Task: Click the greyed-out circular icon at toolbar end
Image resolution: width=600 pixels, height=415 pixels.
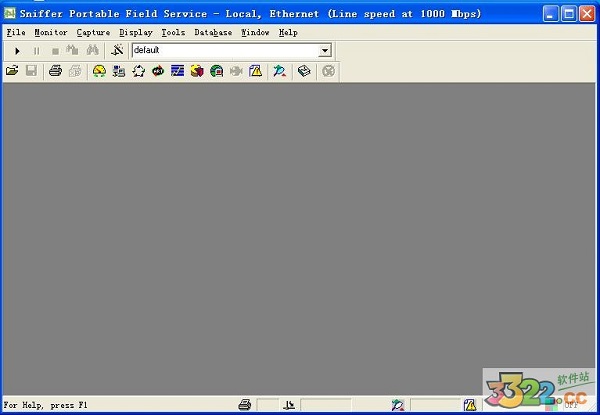Action: click(328, 71)
